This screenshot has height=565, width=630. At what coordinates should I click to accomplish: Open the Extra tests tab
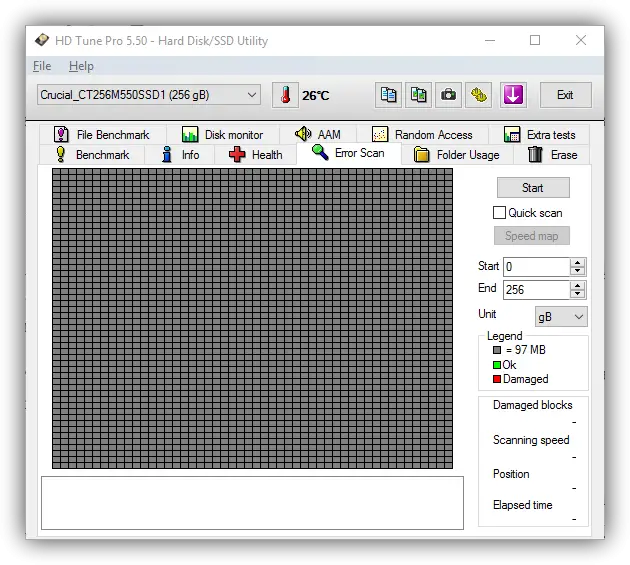coord(540,134)
